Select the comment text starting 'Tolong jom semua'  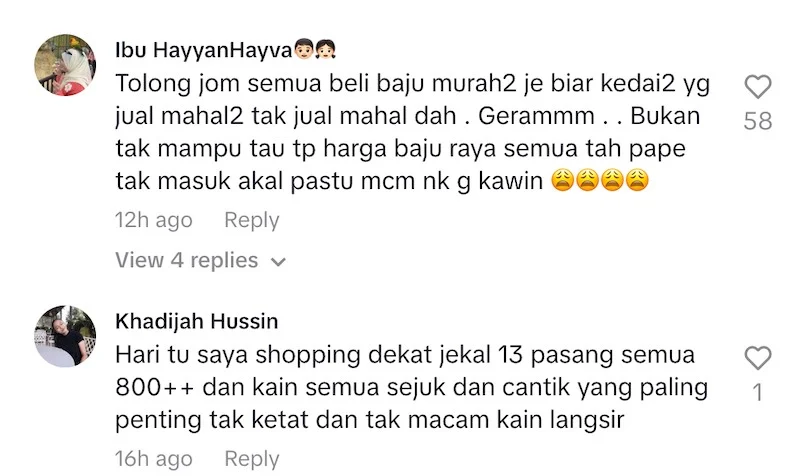[x=412, y=132]
